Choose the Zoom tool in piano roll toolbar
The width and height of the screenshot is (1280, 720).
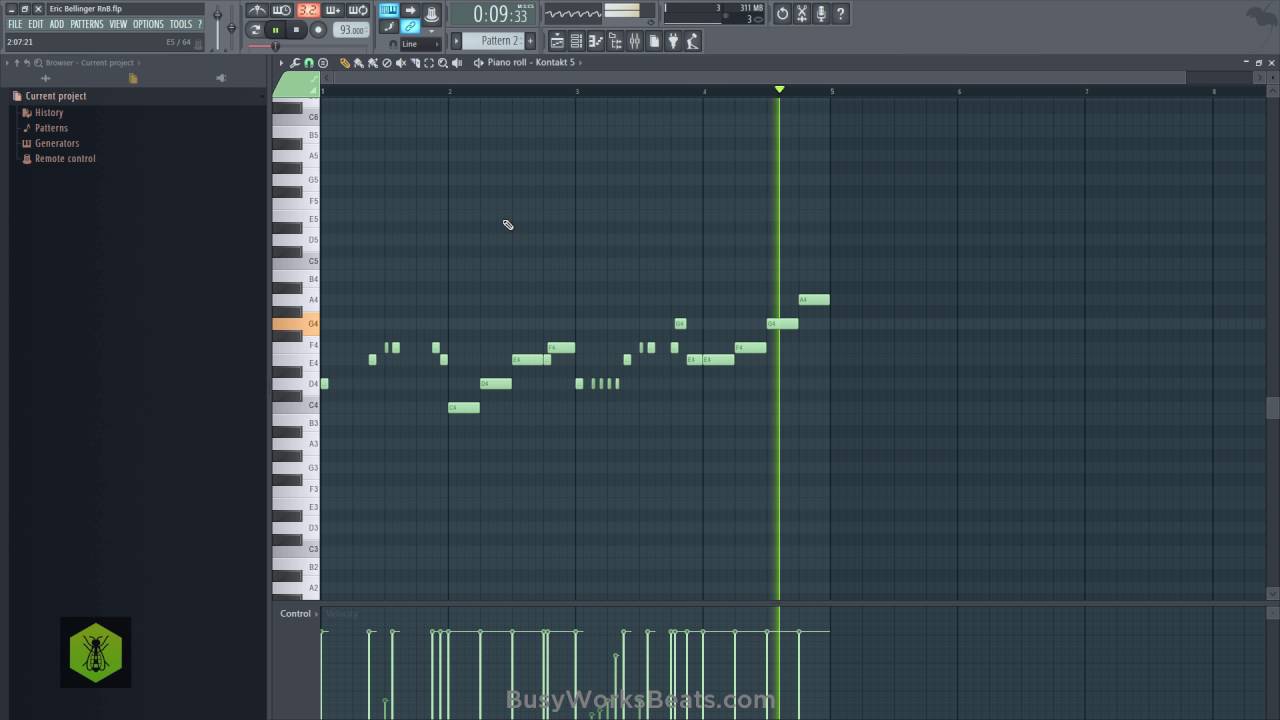coord(442,62)
